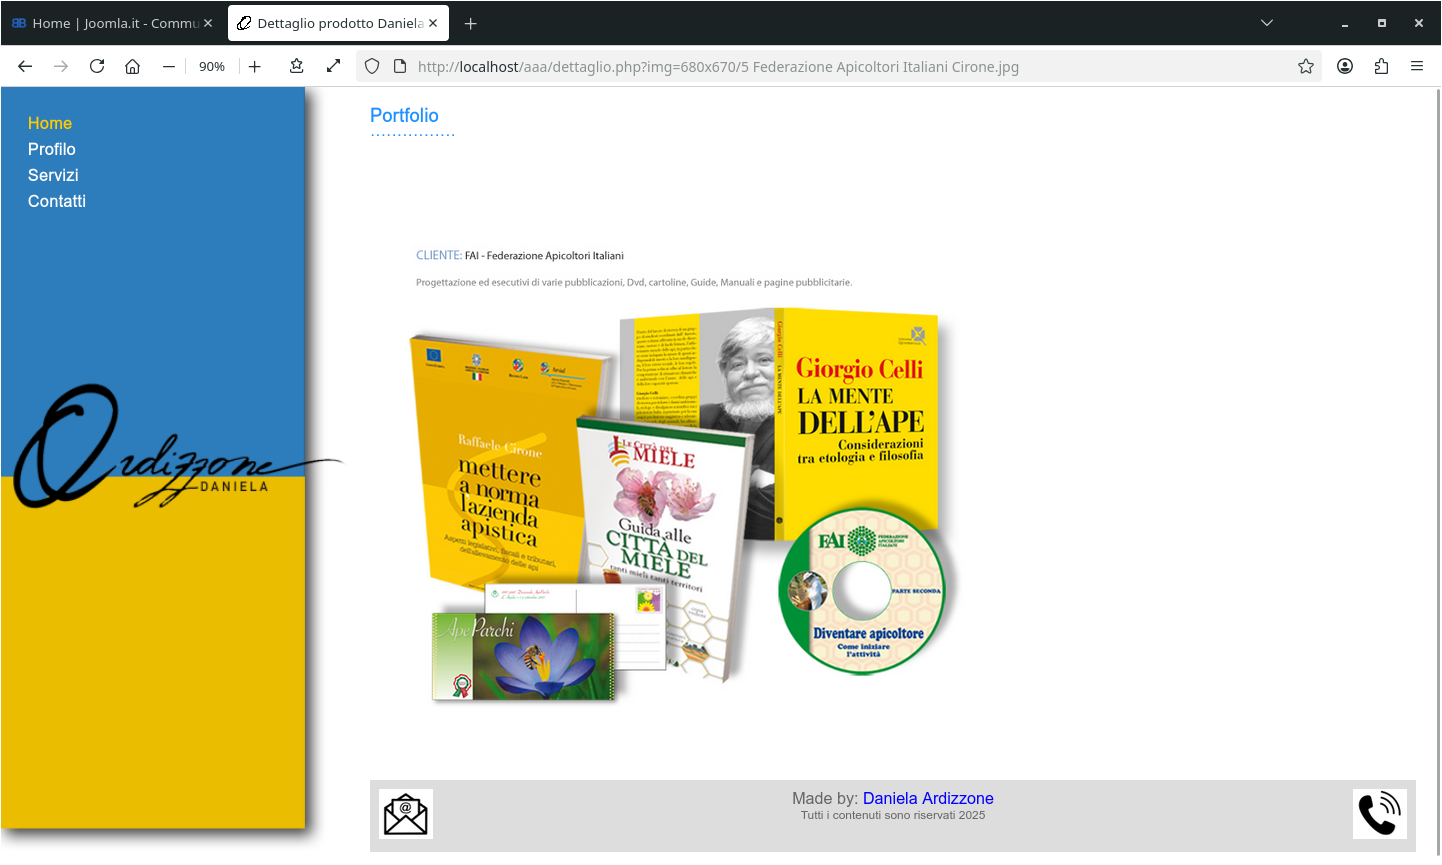Open the account profile icon
This screenshot has height=865, width=1442.
click(1345, 66)
